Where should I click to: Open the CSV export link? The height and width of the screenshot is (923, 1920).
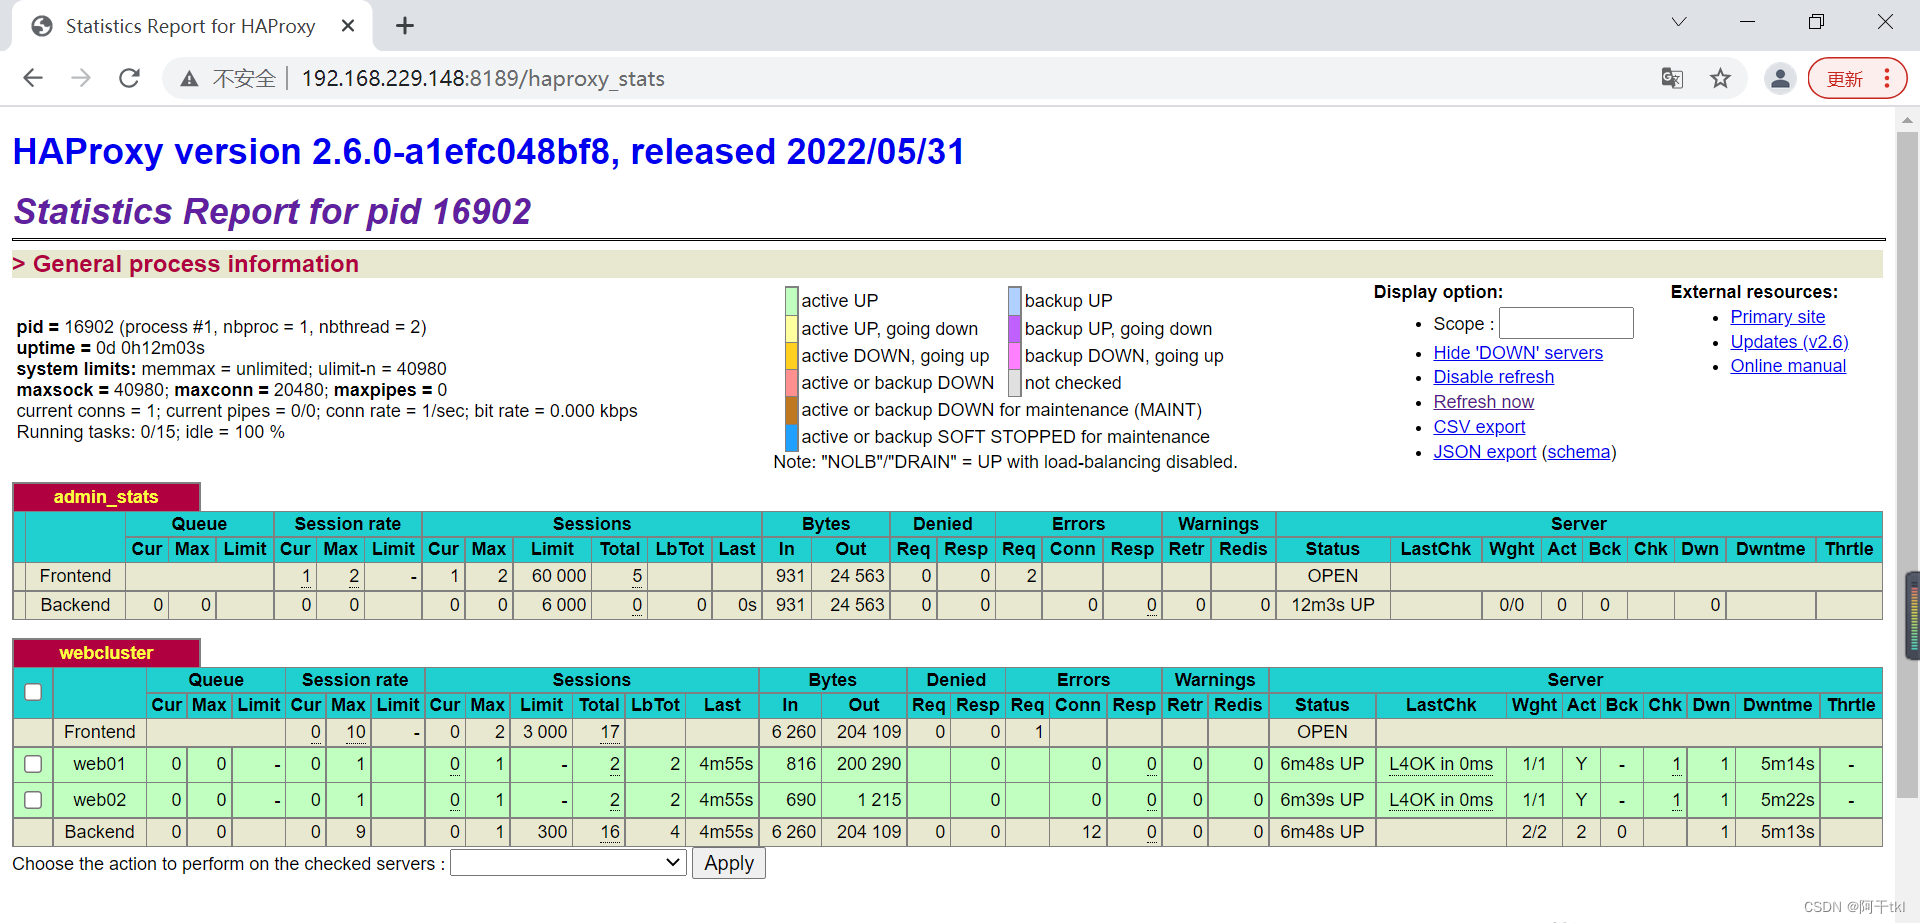1479,427
